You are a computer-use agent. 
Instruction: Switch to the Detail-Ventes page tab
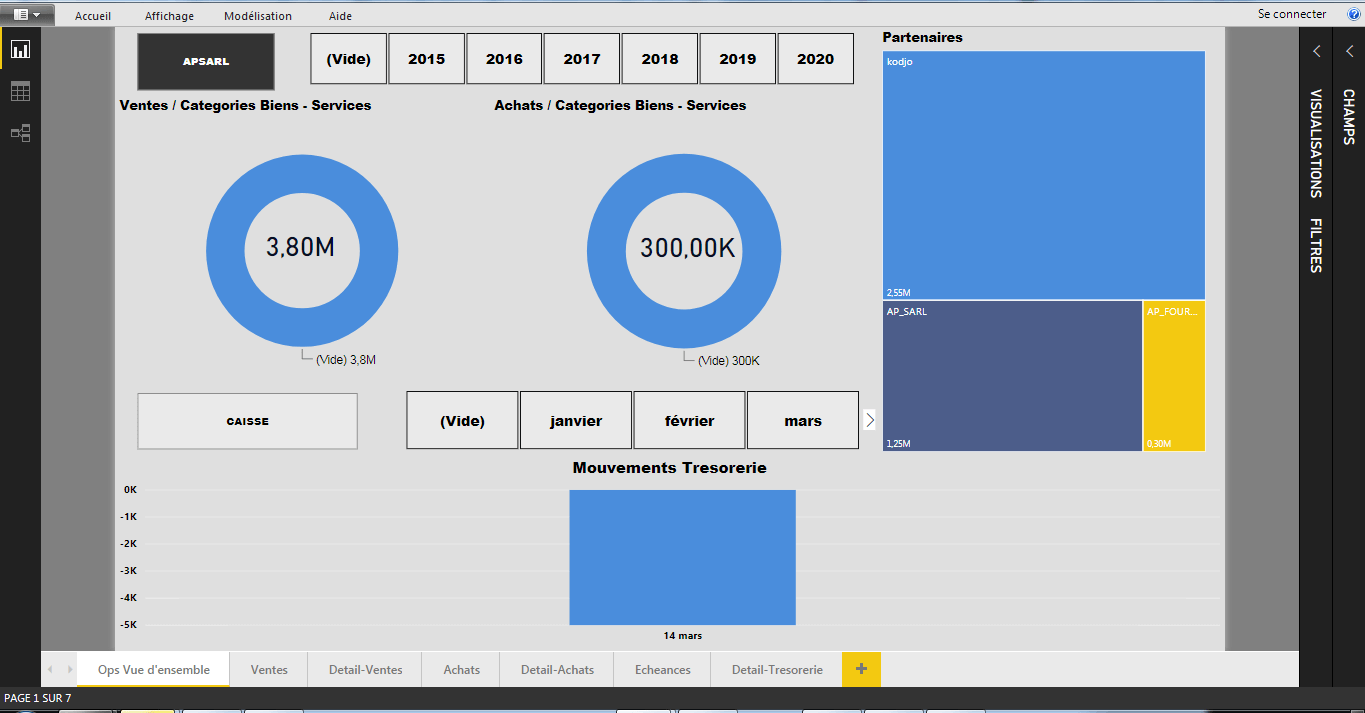point(365,669)
